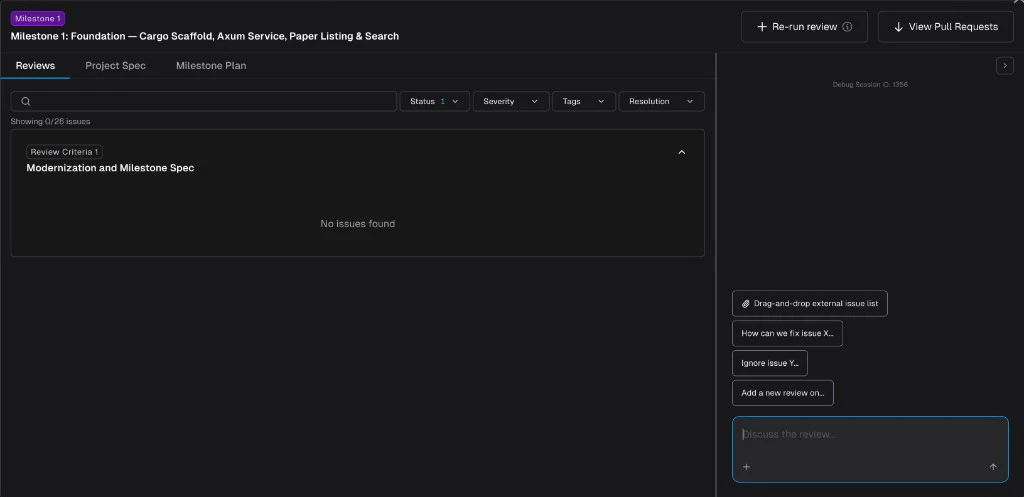Viewport: 1024px width, 497px height.
Task: Click Drag-and-drop external issue list
Action: [x=810, y=304]
